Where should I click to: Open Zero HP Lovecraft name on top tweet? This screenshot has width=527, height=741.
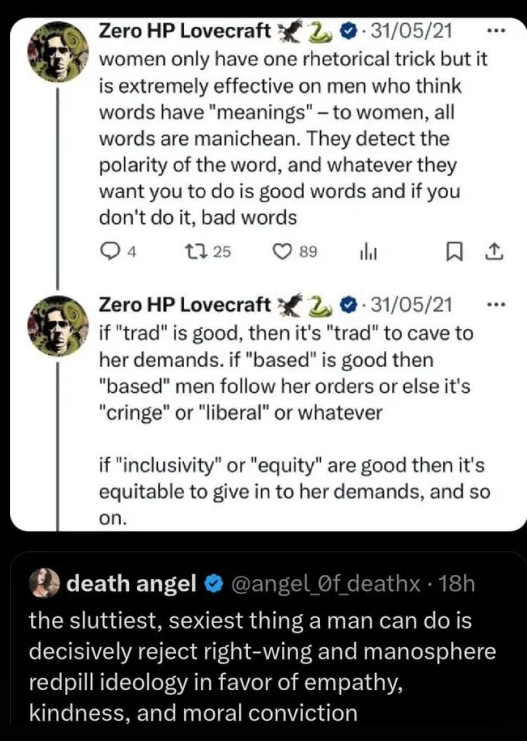click(x=184, y=31)
